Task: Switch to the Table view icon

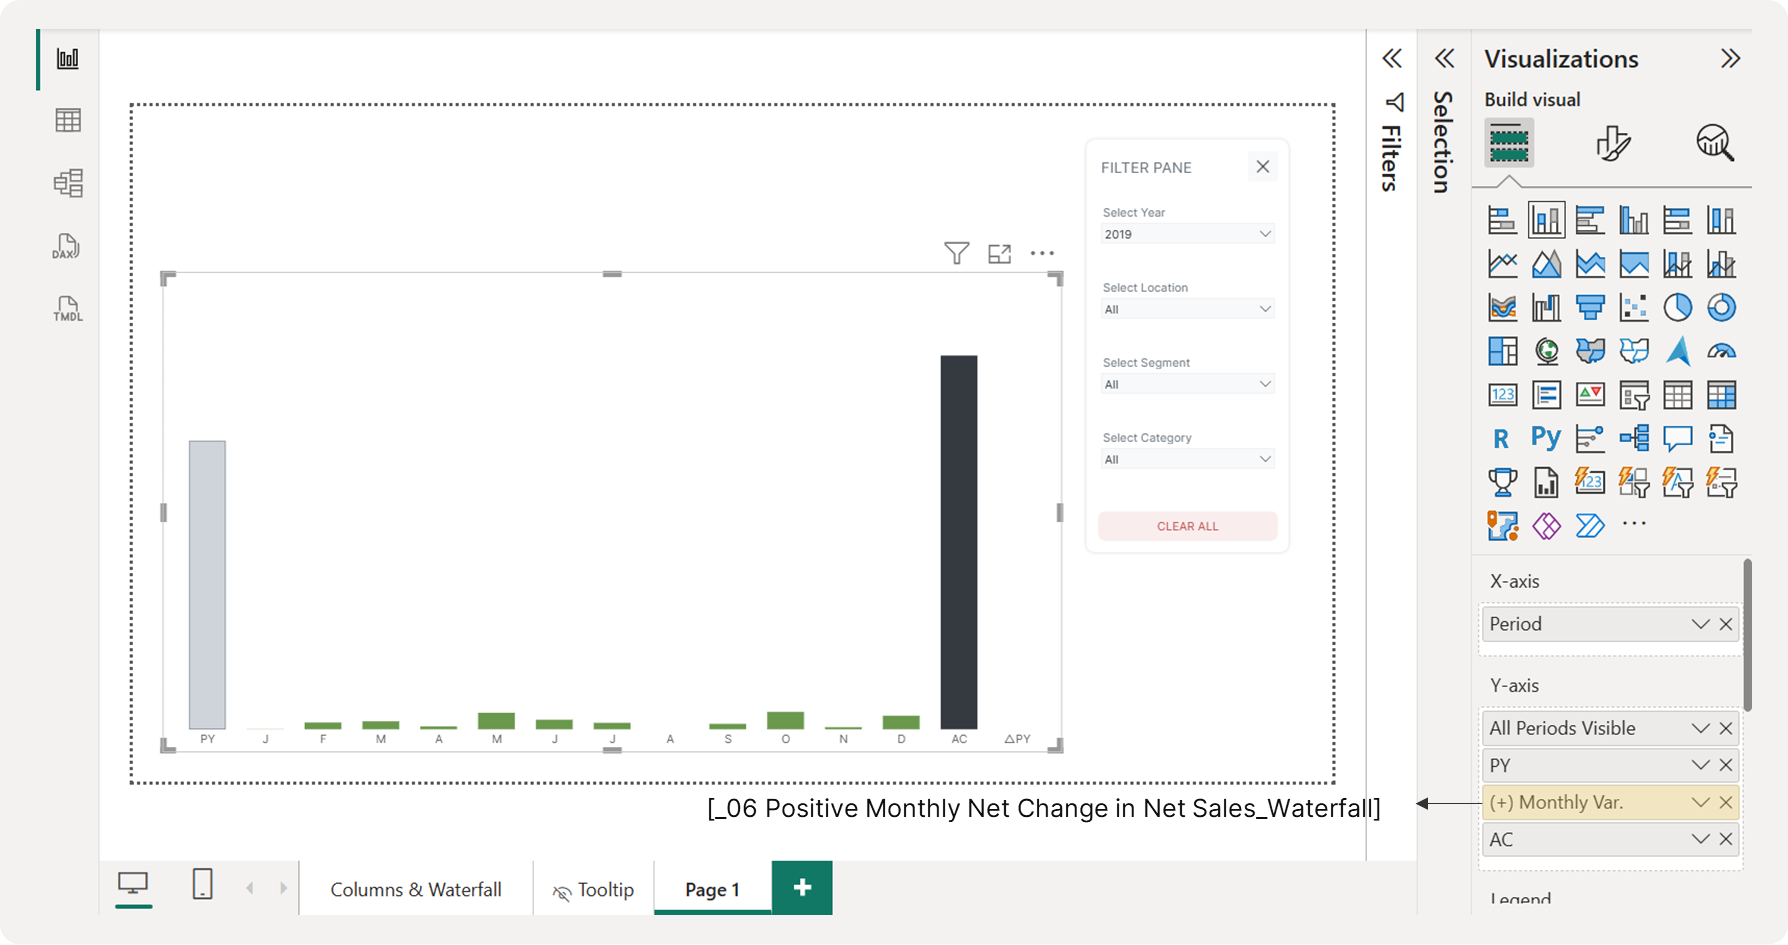Action: (x=68, y=121)
